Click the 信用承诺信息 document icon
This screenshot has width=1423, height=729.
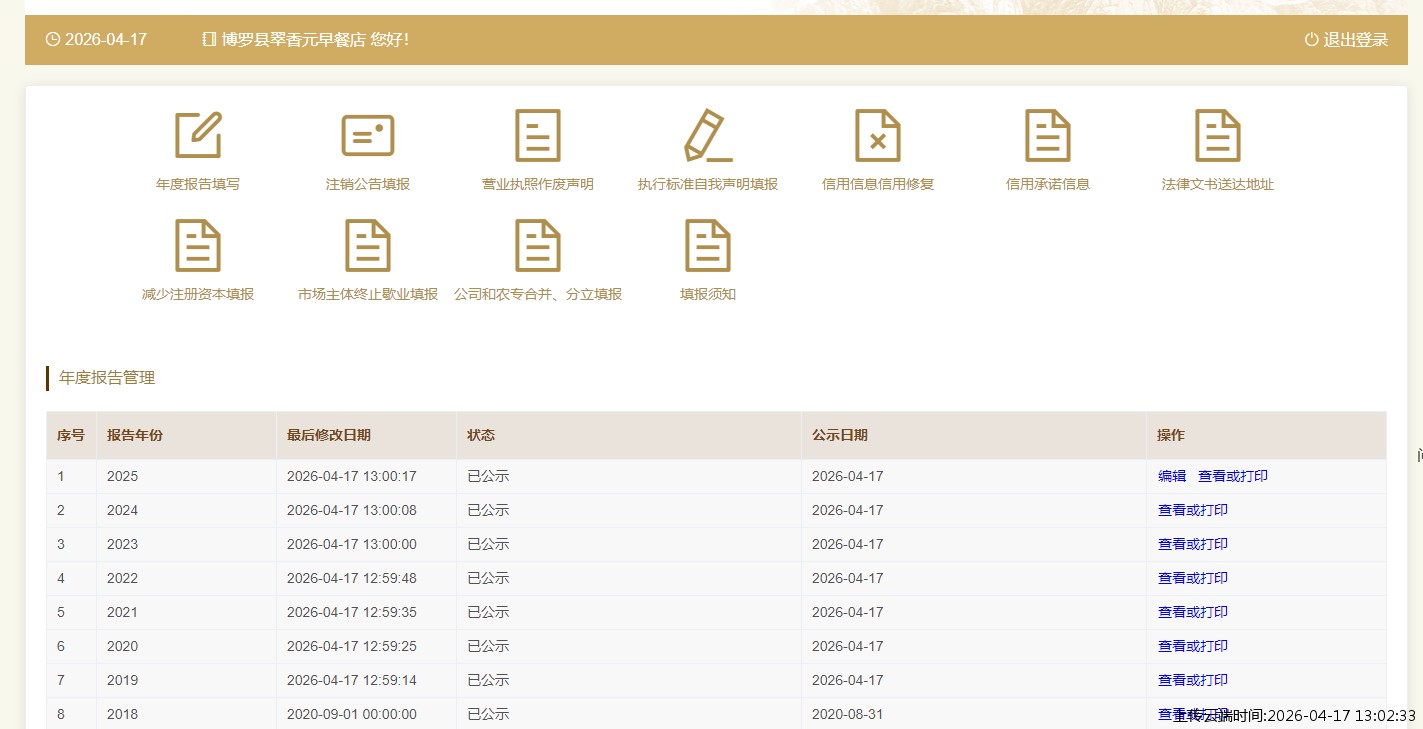click(1048, 136)
